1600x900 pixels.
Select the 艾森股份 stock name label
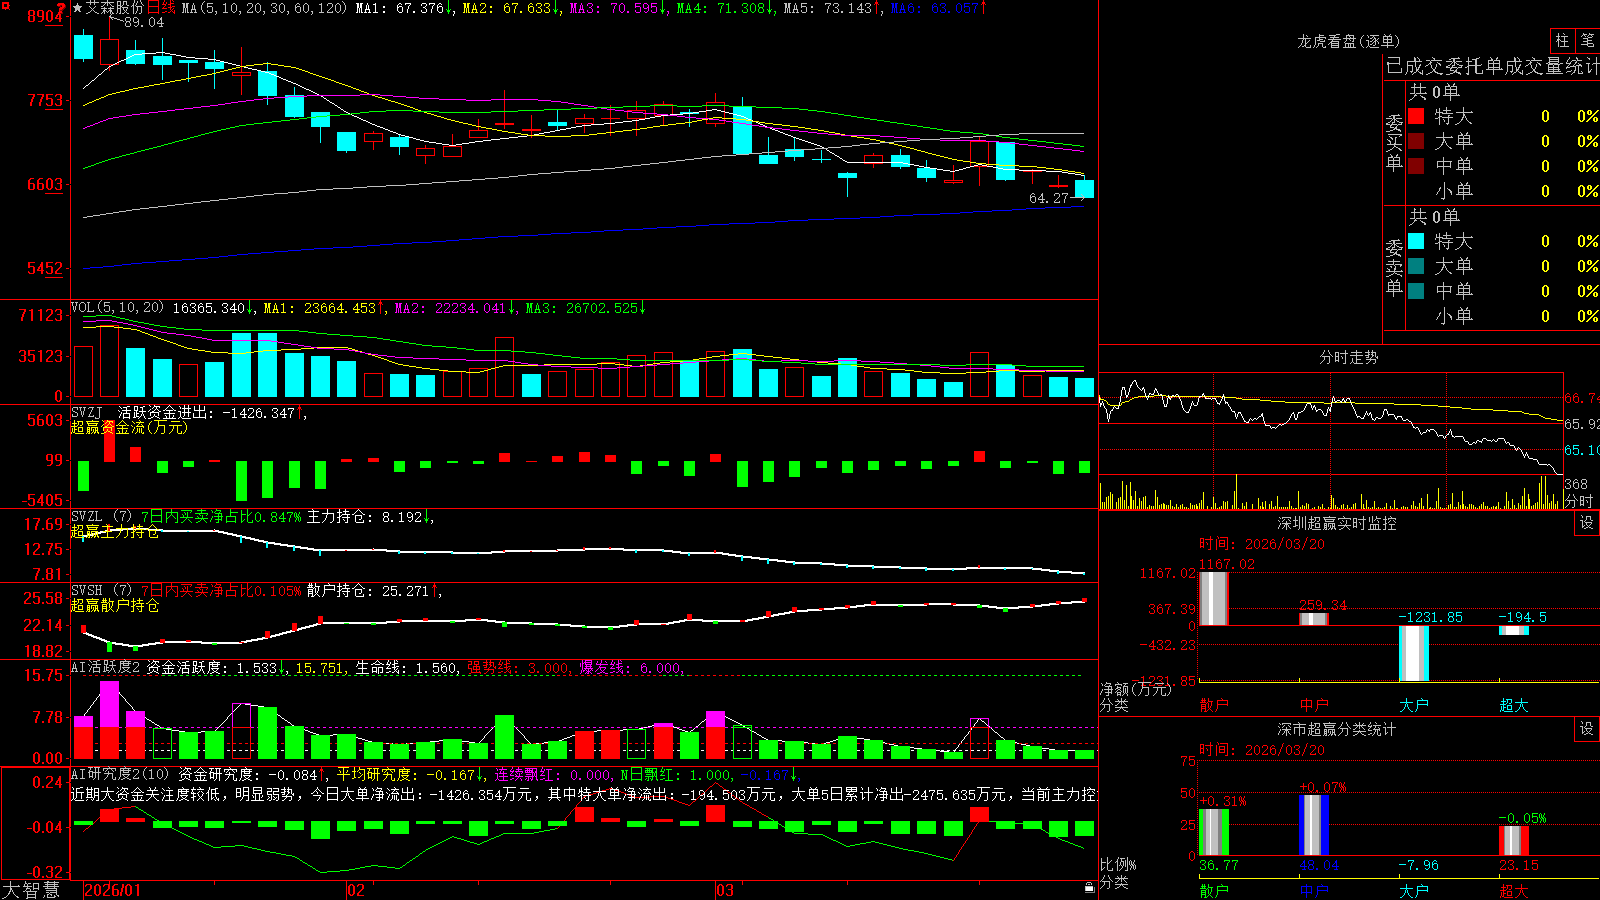[x=115, y=8]
